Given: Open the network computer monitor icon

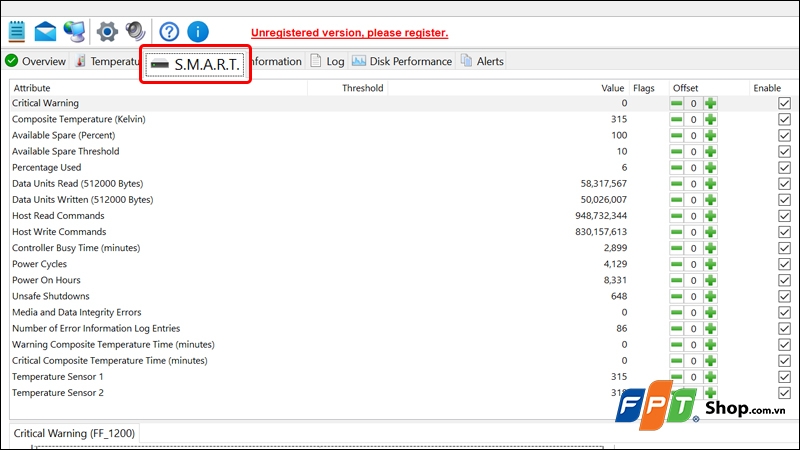Looking at the screenshot, I should 74,32.
